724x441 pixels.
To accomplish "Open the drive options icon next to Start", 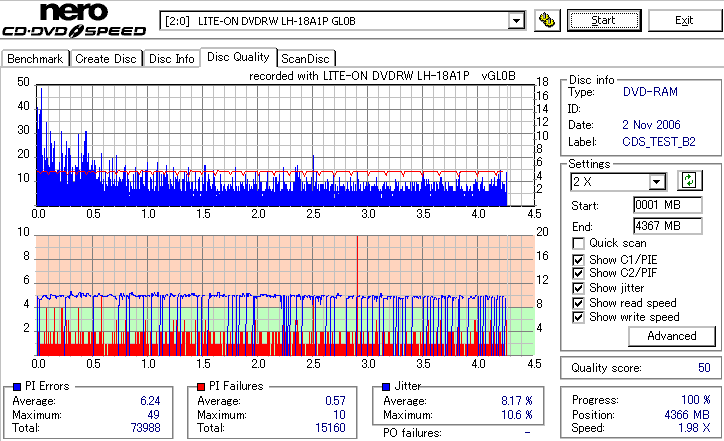I will tap(547, 21).
